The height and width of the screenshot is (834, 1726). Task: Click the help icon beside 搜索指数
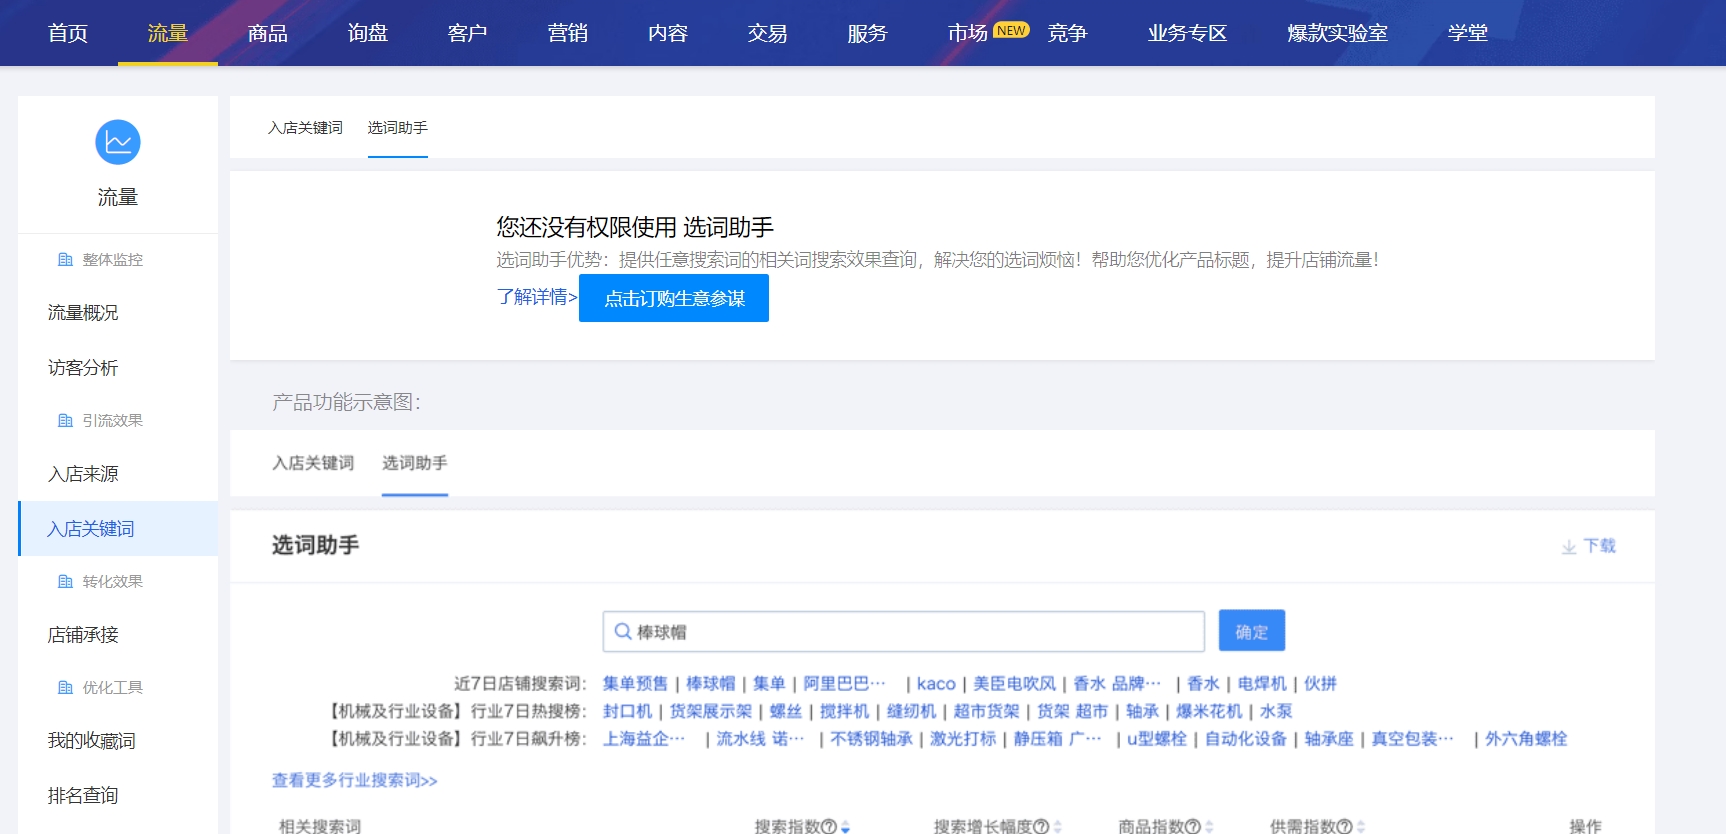pyautogui.click(x=829, y=827)
